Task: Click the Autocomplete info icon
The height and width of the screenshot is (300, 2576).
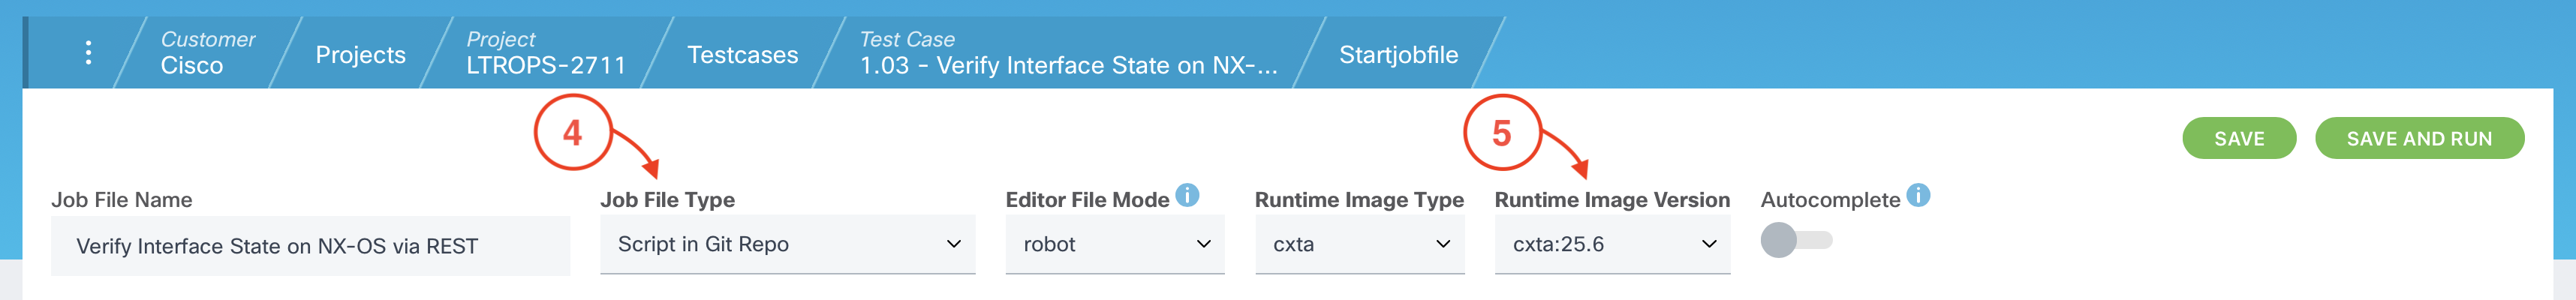Action: click(x=1918, y=195)
